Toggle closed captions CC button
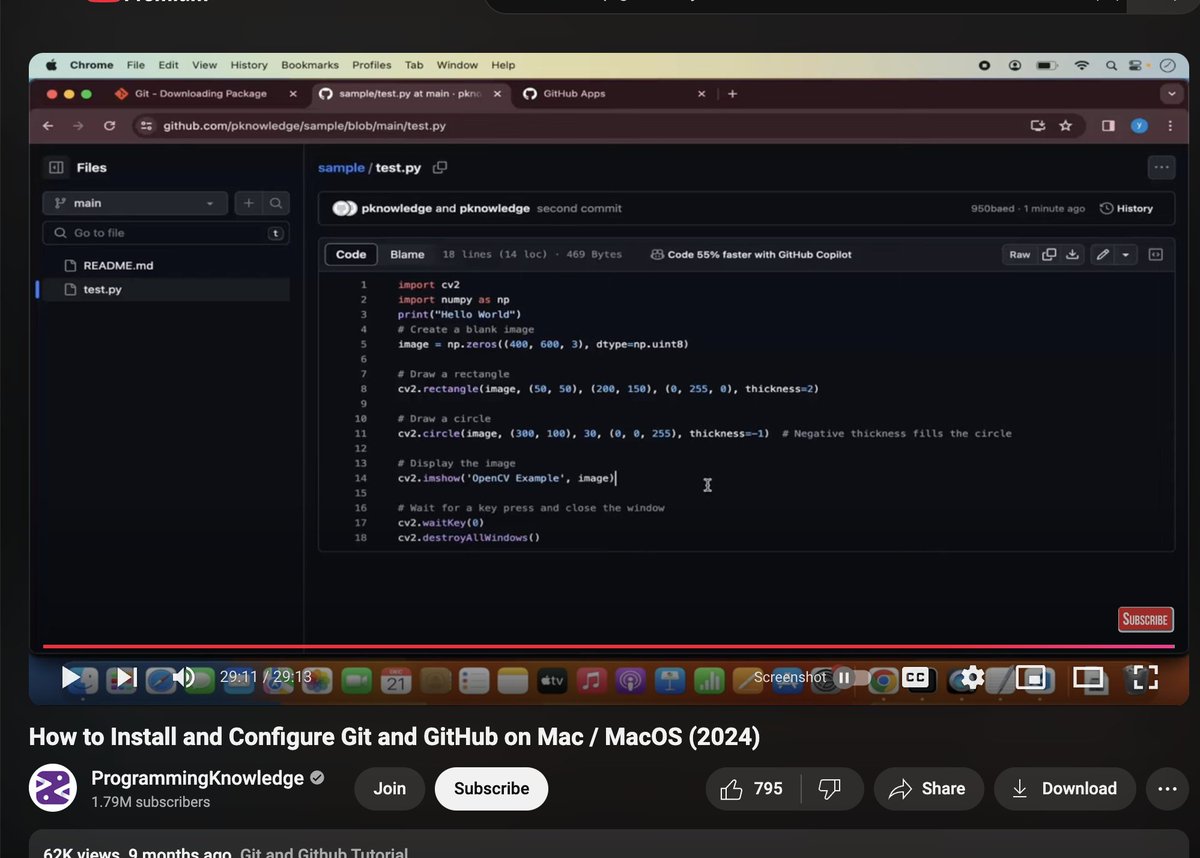The width and height of the screenshot is (1200, 858). (x=915, y=677)
